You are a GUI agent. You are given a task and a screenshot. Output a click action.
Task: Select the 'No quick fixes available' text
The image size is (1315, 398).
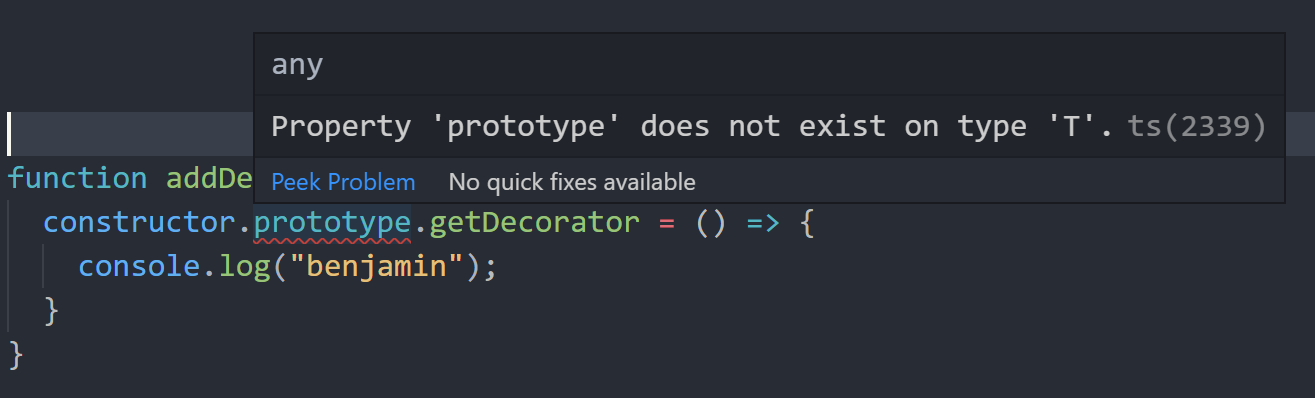point(572,182)
